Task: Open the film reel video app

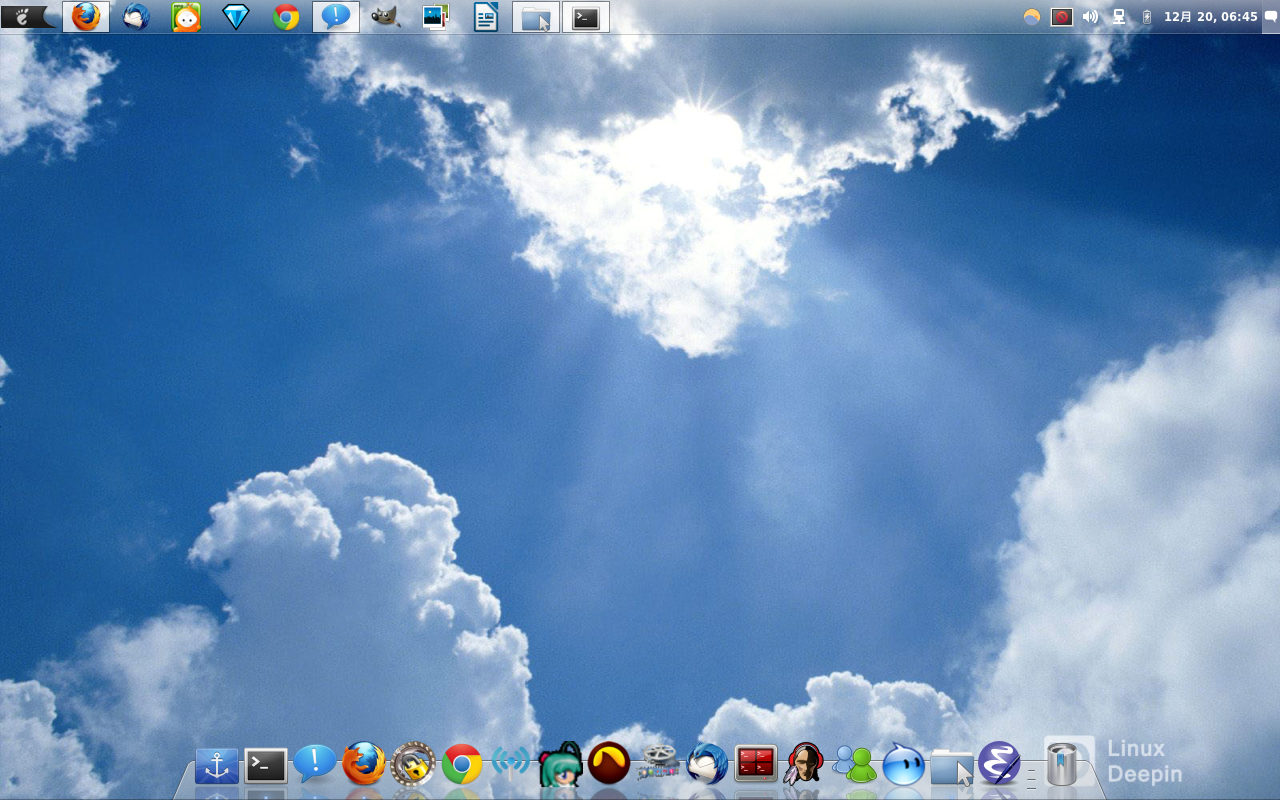Action: (x=658, y=764)
